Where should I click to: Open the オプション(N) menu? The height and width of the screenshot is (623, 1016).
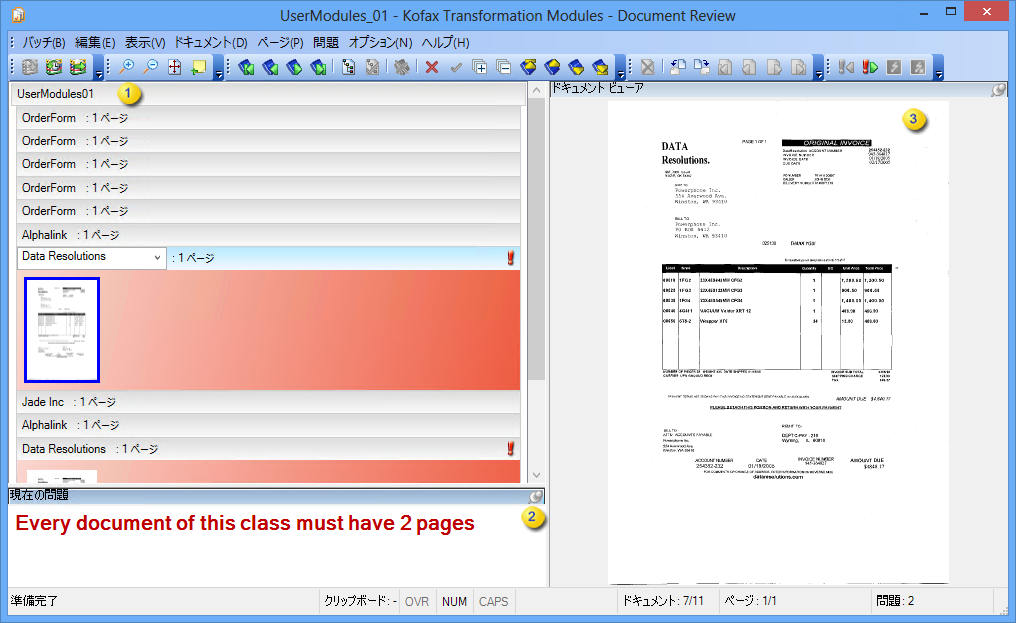(380, 42)
